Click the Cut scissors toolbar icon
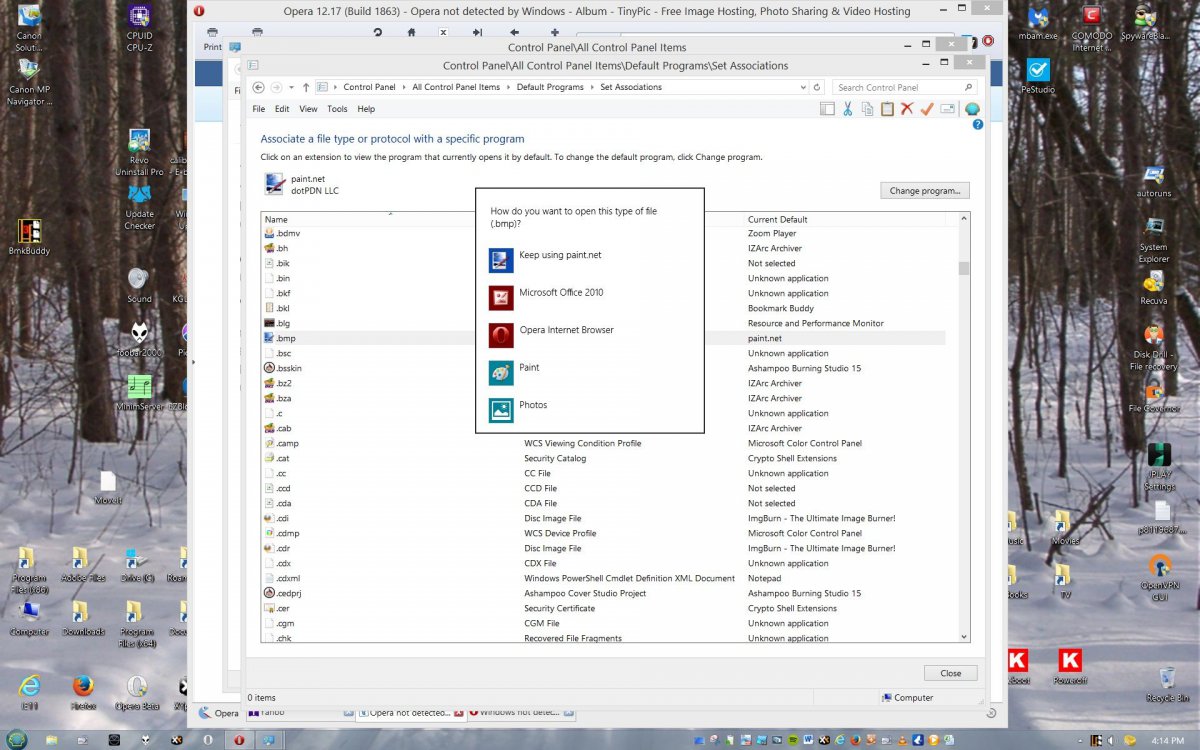 pyautogui.click(x=847, y=109)
